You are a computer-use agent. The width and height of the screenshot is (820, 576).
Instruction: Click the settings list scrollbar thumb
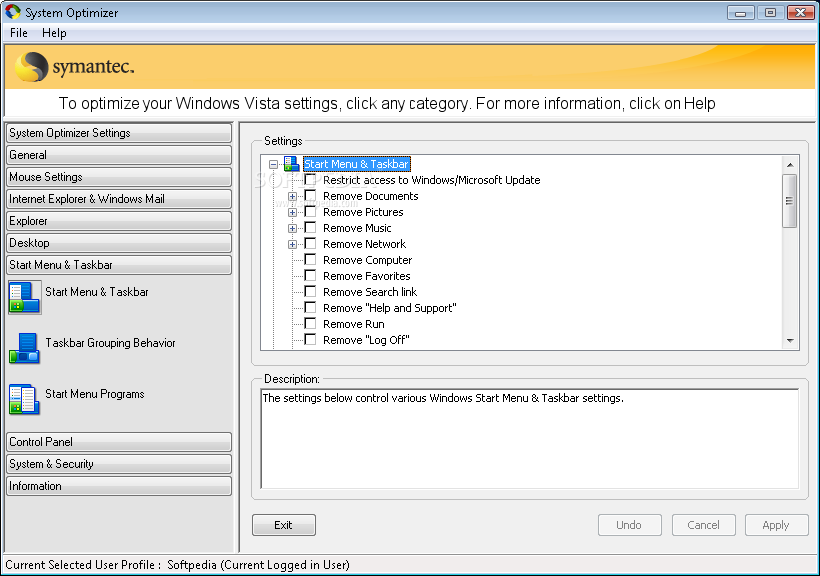tap(790, 201)
